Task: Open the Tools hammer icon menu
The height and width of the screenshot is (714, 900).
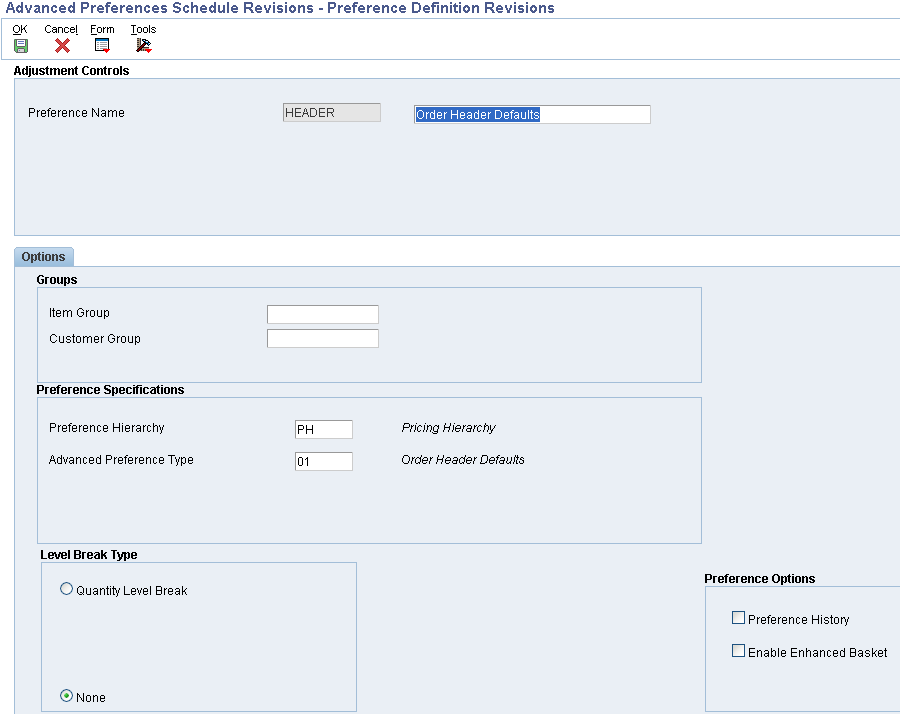Action: click(x=143, y=46)
